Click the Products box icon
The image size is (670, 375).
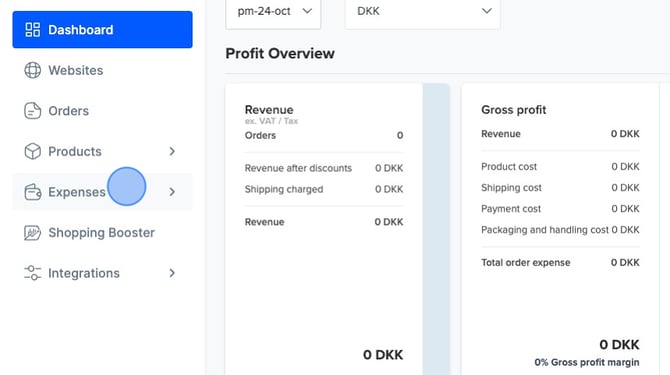32,151
